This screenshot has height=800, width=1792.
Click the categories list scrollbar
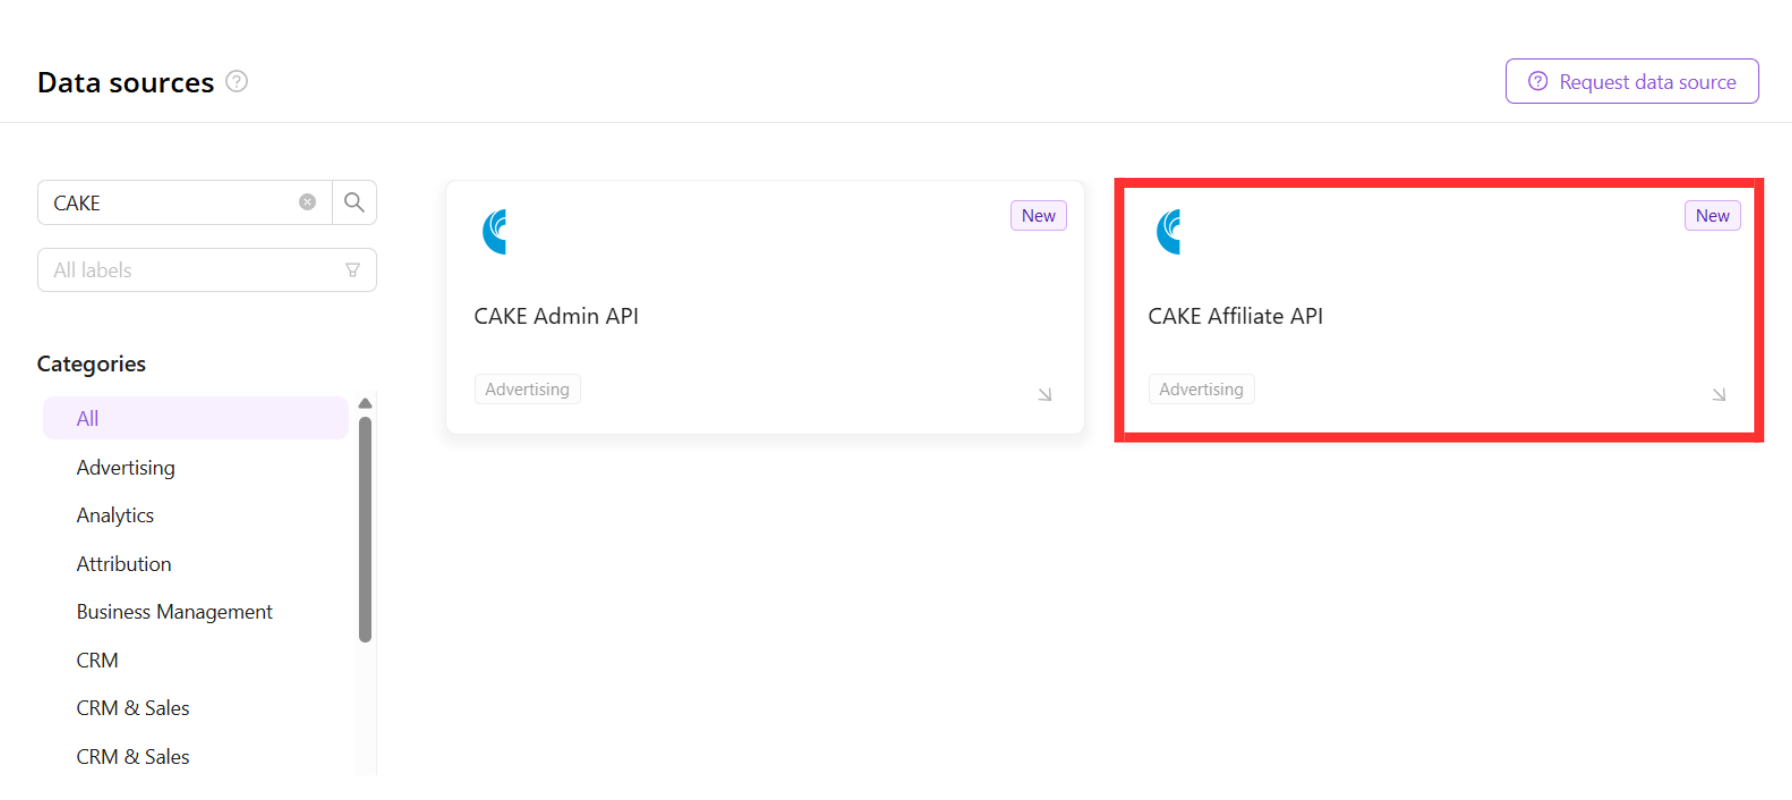click(x=365, y=530)
